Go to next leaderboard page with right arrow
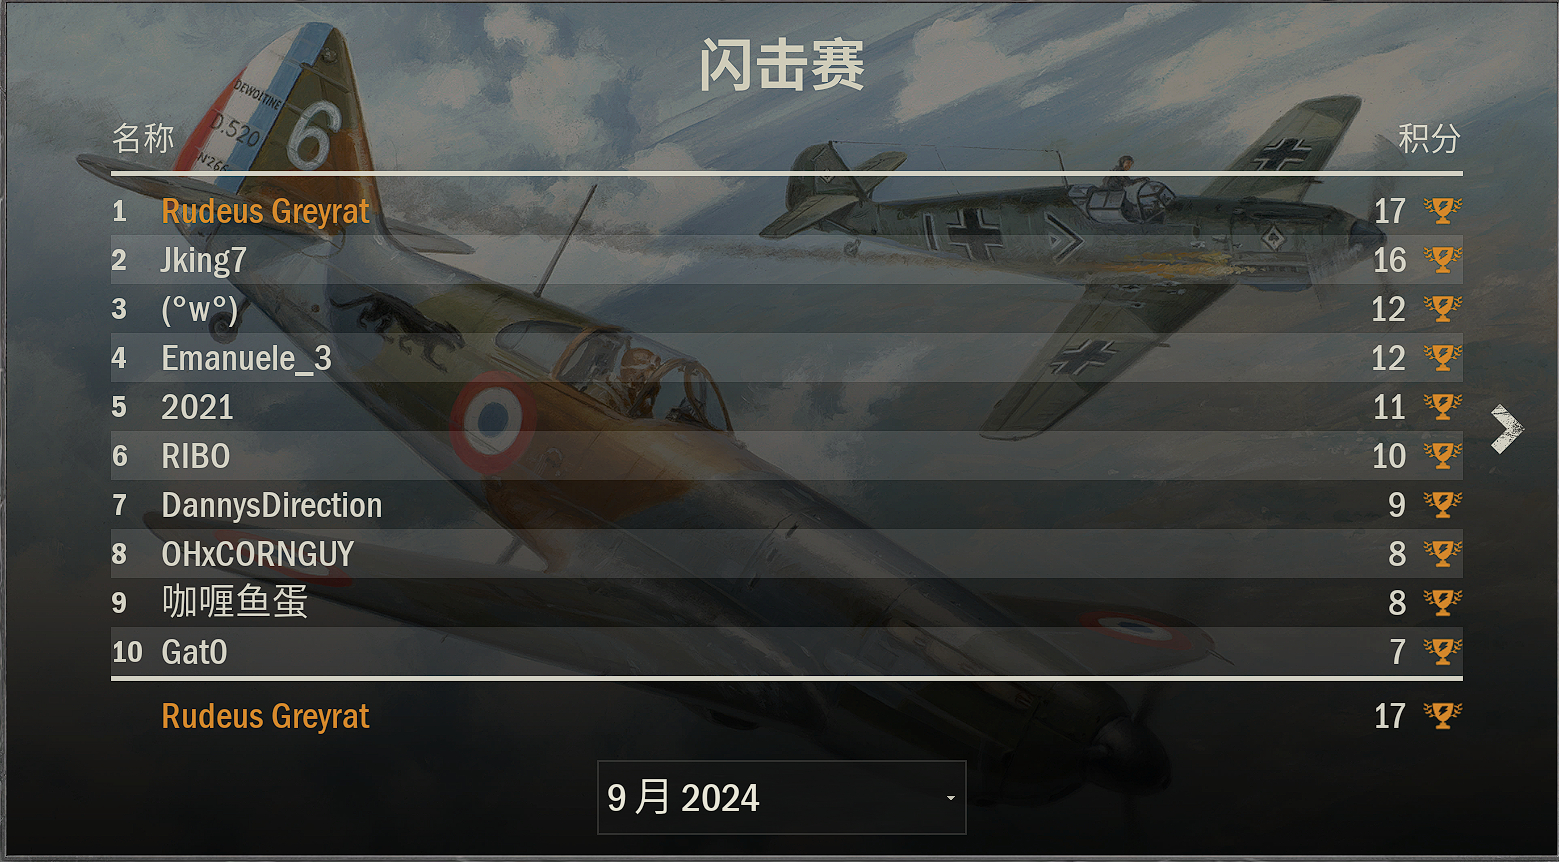The width and height of the screenshot is (1559, 862). point(1506,430)
